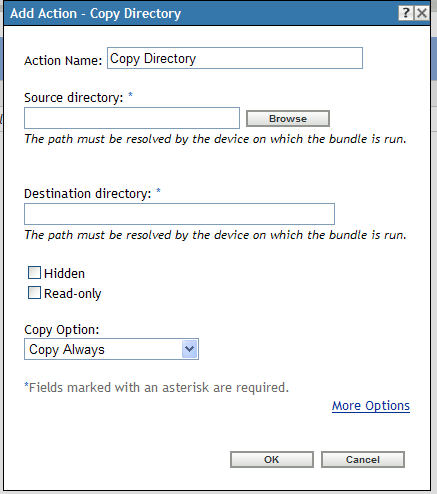Focus the Source directory input box
Viewport: 437px width, 494px height.
[132, 118]
